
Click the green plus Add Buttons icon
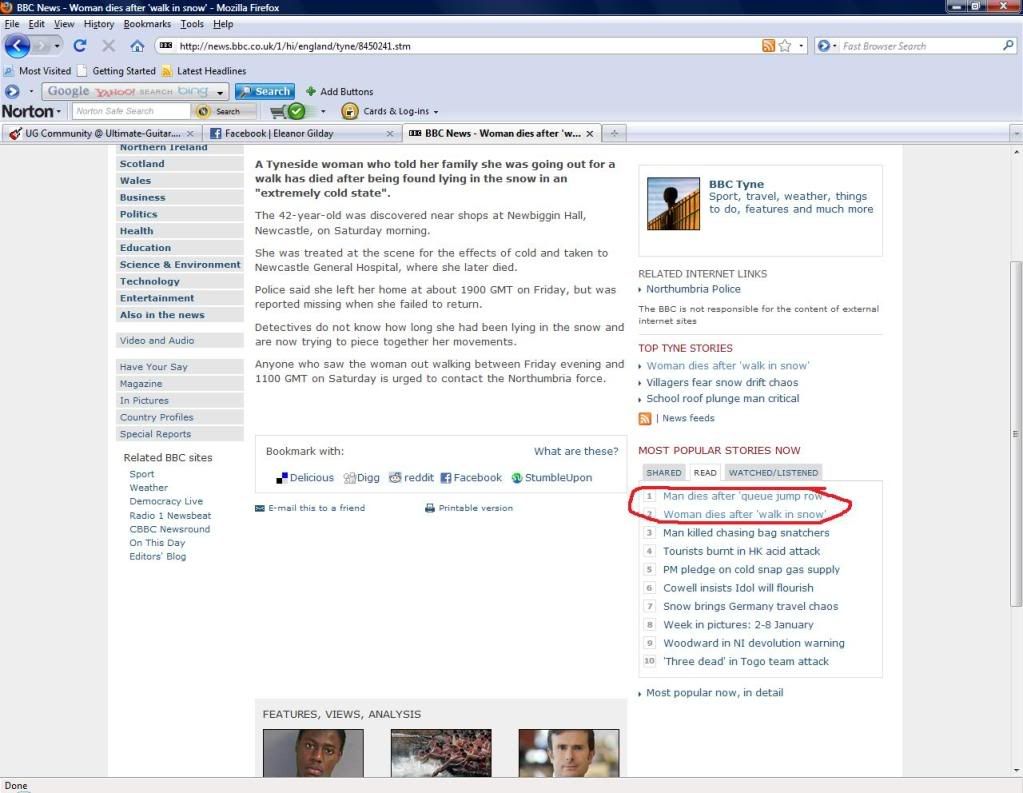click(x=311, y=91)
